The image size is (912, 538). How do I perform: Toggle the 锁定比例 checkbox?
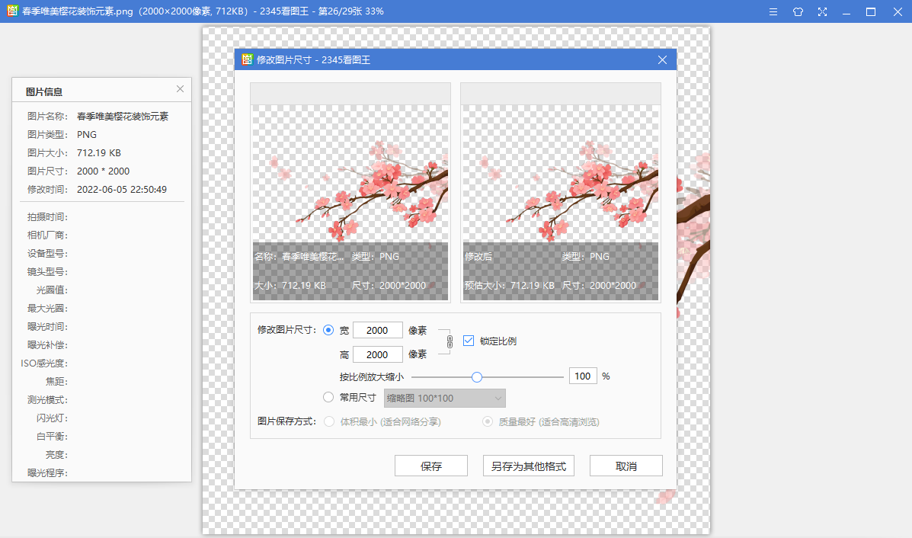pyautogui.click(x=469, y=341)
